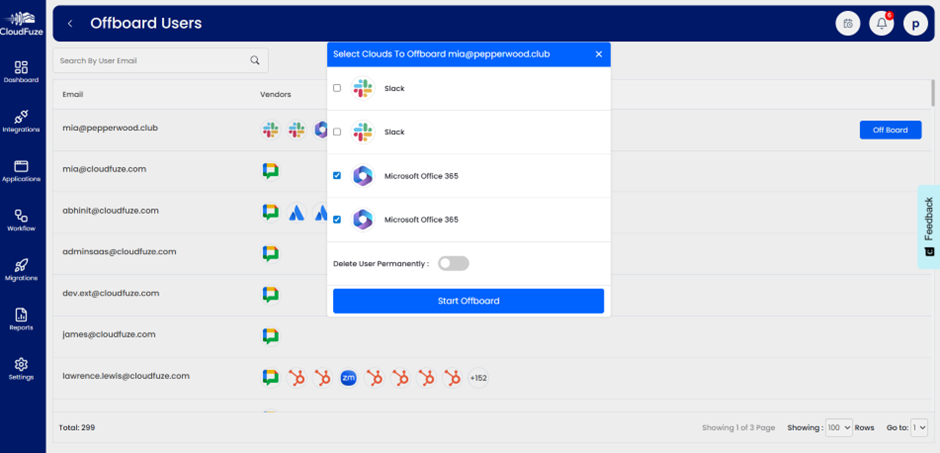Image resolution: width=940 pixels, height=453 pixels.
Task: Click the Search By User Email field
Action: click(x=150, y=61)
